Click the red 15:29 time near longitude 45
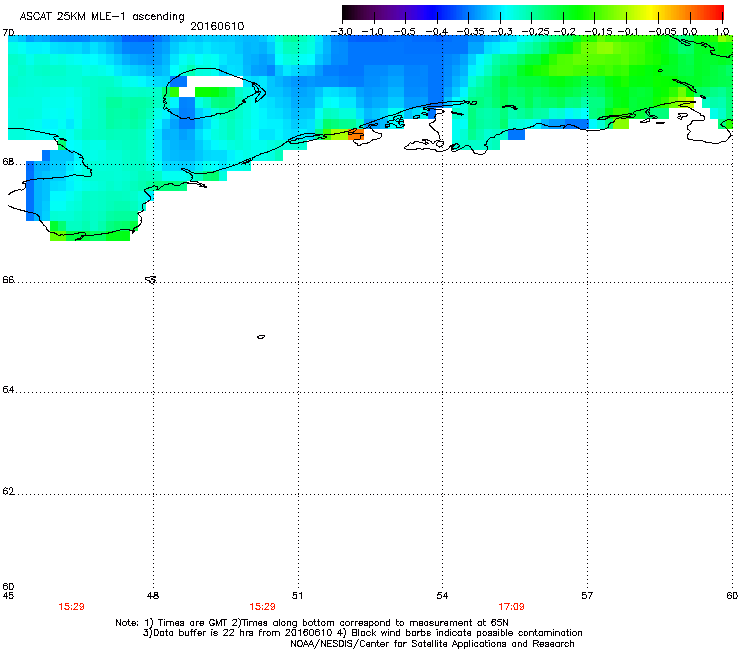The image size is (740, 650). (x=71, y=607)
